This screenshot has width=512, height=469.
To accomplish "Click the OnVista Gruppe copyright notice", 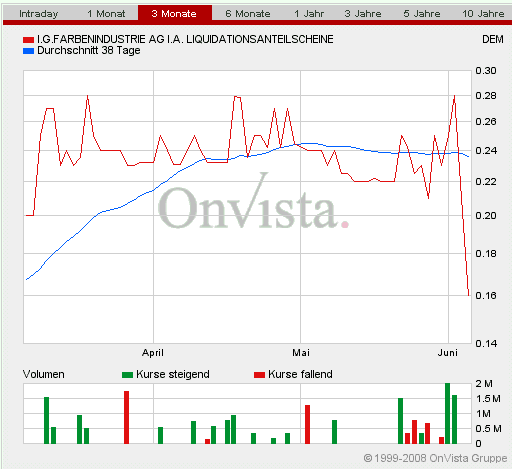I will click(x=435, y=458).
